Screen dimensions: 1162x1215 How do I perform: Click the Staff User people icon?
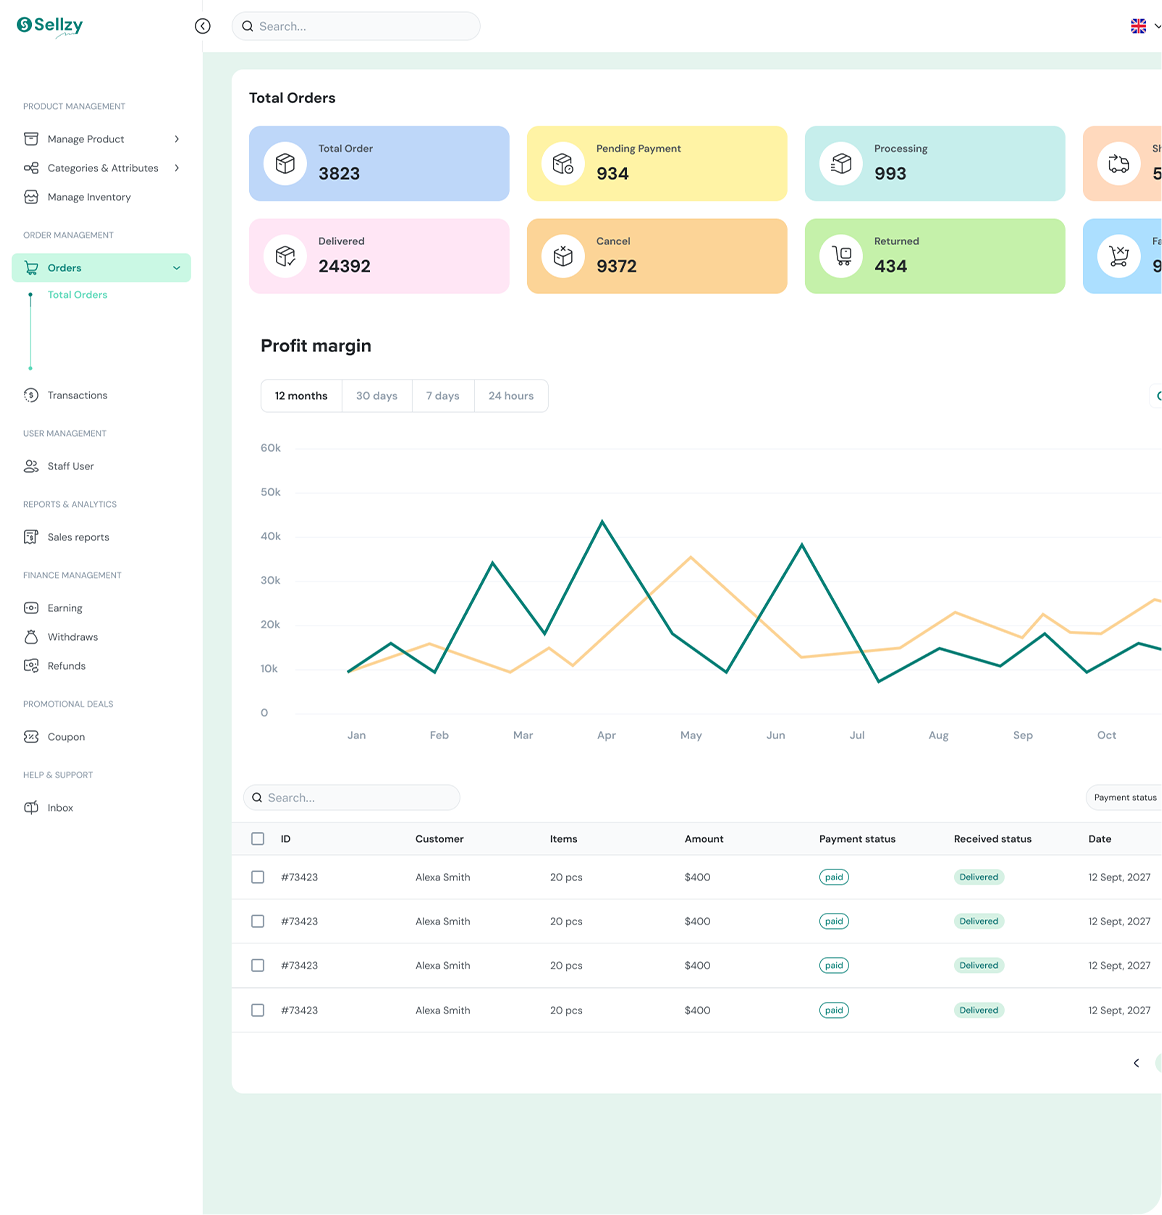pyautogui.click(x=31, y=466)
